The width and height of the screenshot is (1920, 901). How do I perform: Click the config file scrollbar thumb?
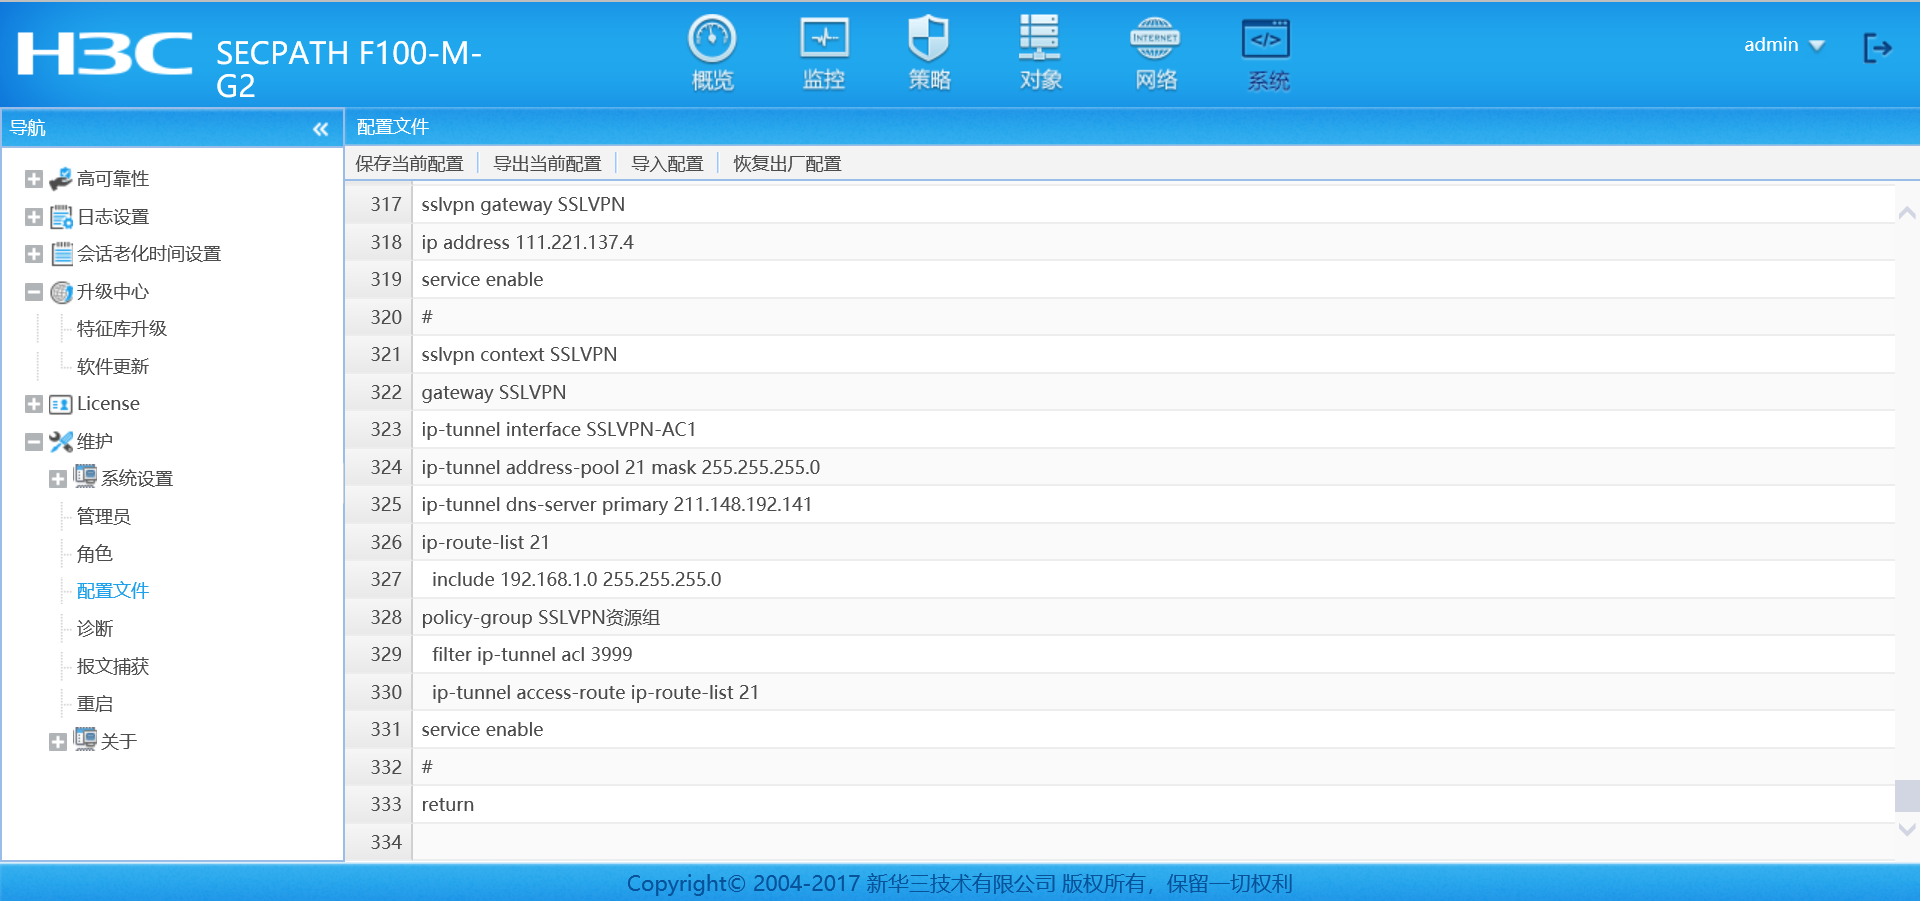[x=1907, y=796]
